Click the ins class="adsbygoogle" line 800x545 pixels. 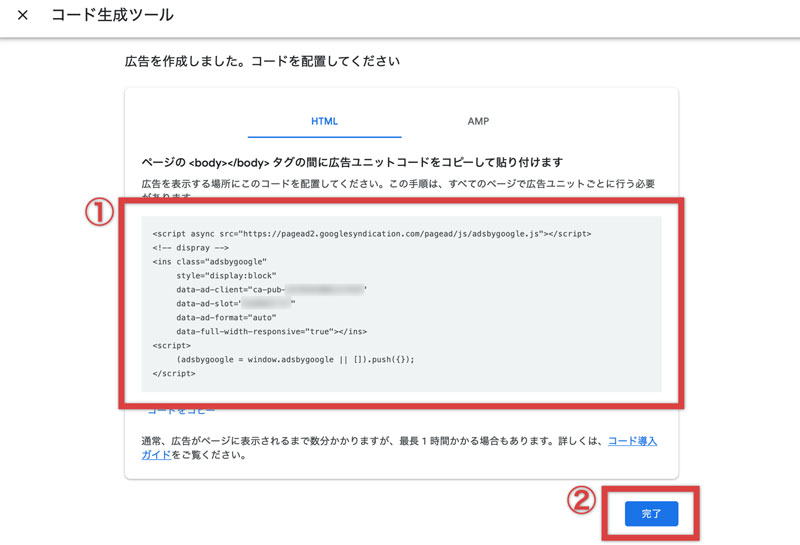point(209,262)
